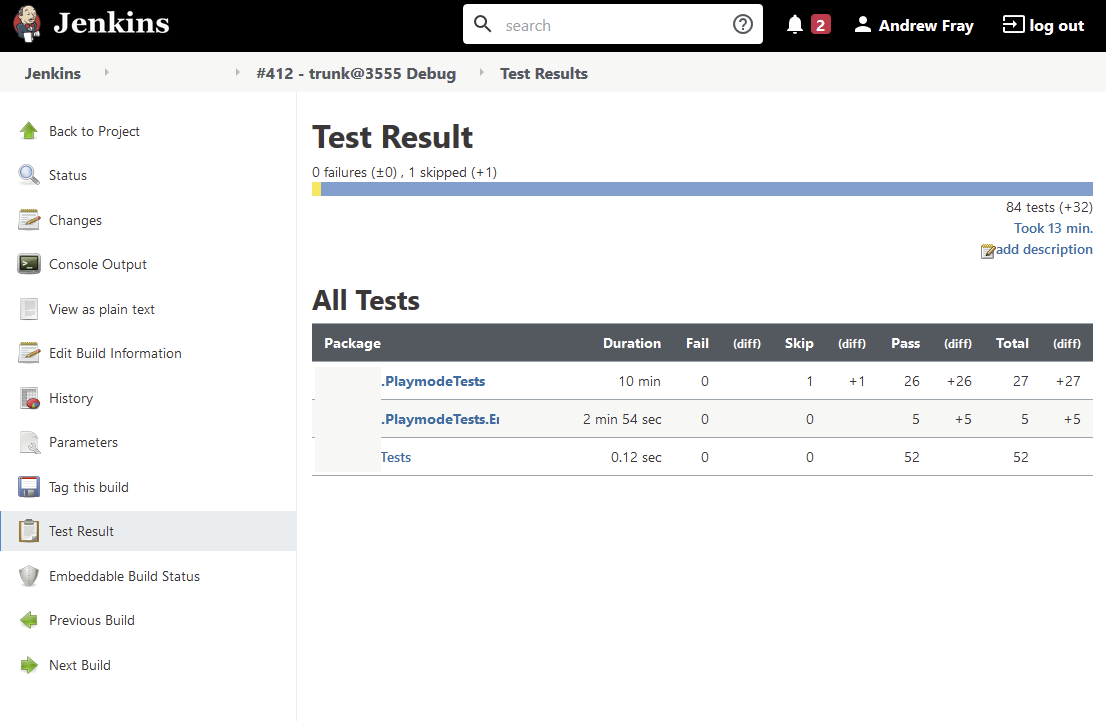
Task: Select the '10 min' duration cell
Action: [x=639, y=382]
